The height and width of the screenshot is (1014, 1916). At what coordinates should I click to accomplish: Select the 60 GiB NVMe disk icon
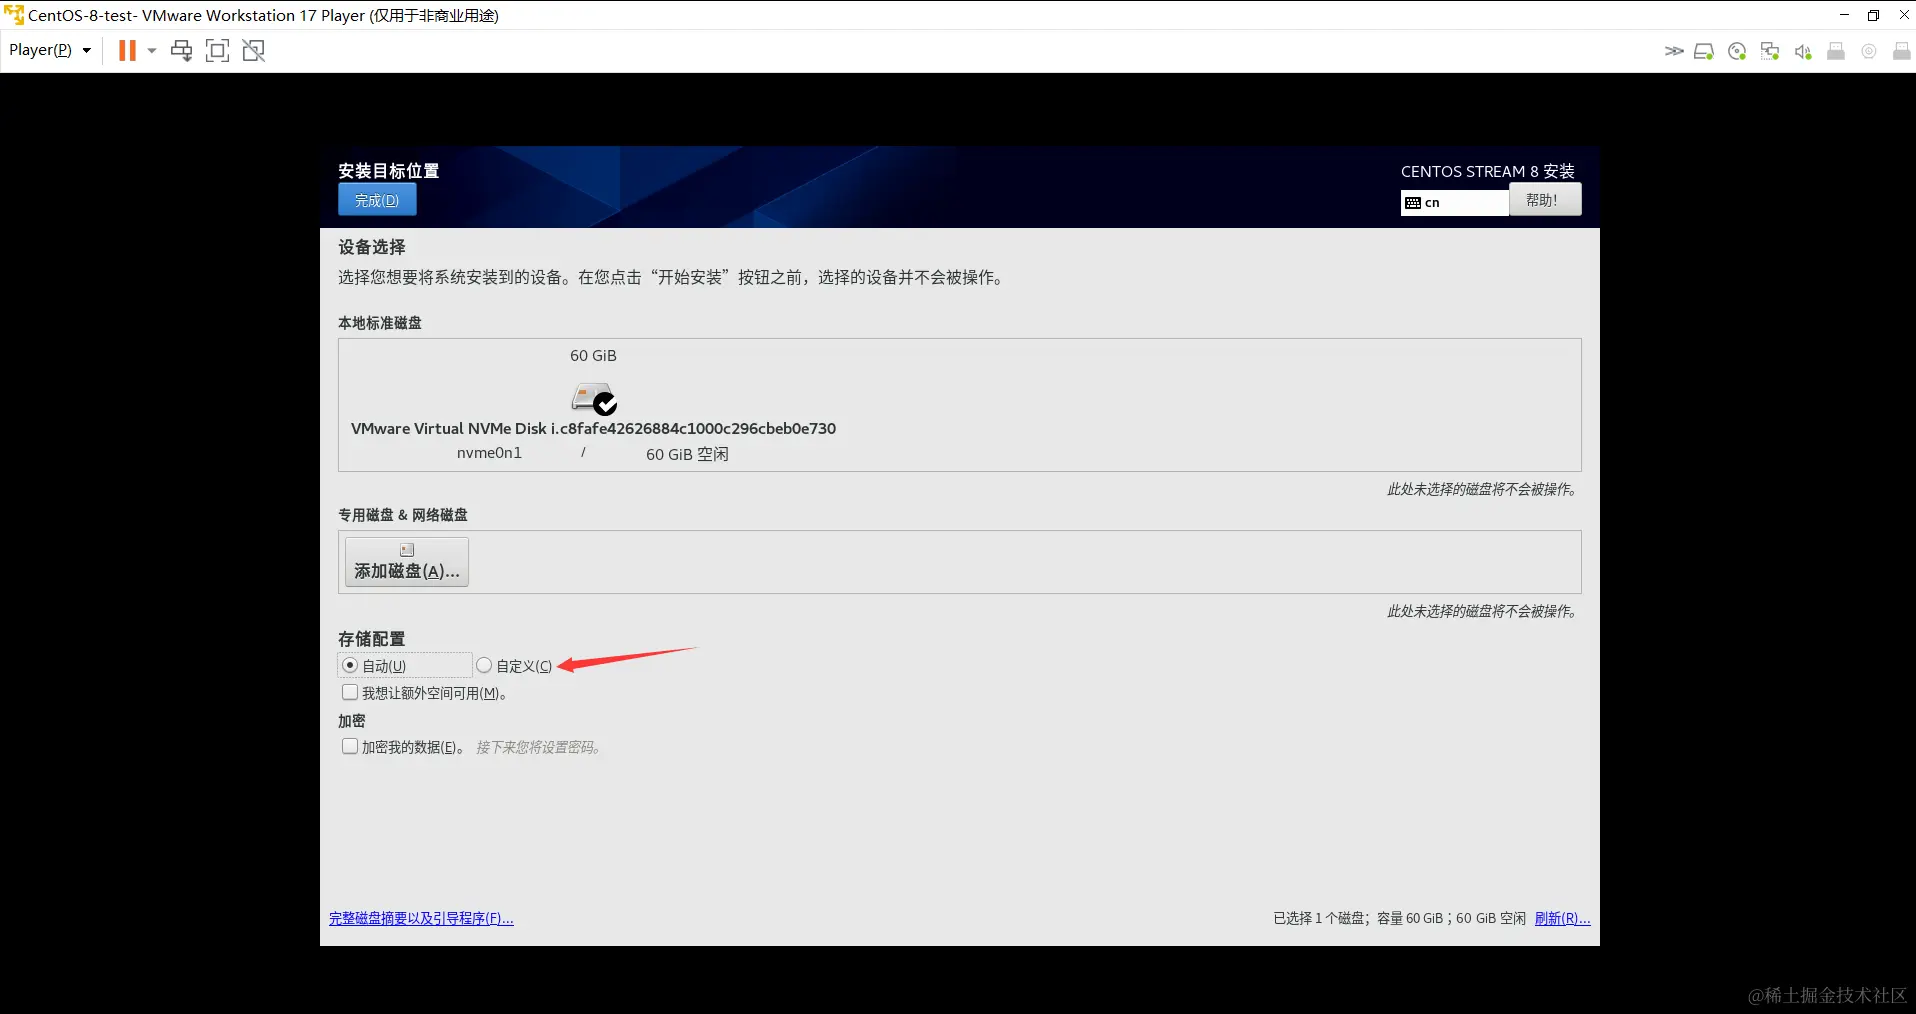[594, 398]
